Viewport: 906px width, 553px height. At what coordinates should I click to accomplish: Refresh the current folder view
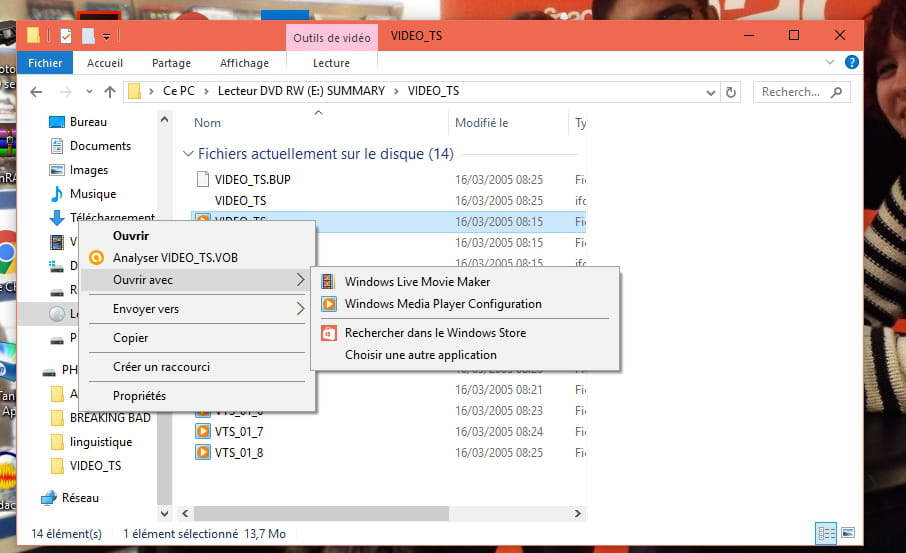coord(731,92)
